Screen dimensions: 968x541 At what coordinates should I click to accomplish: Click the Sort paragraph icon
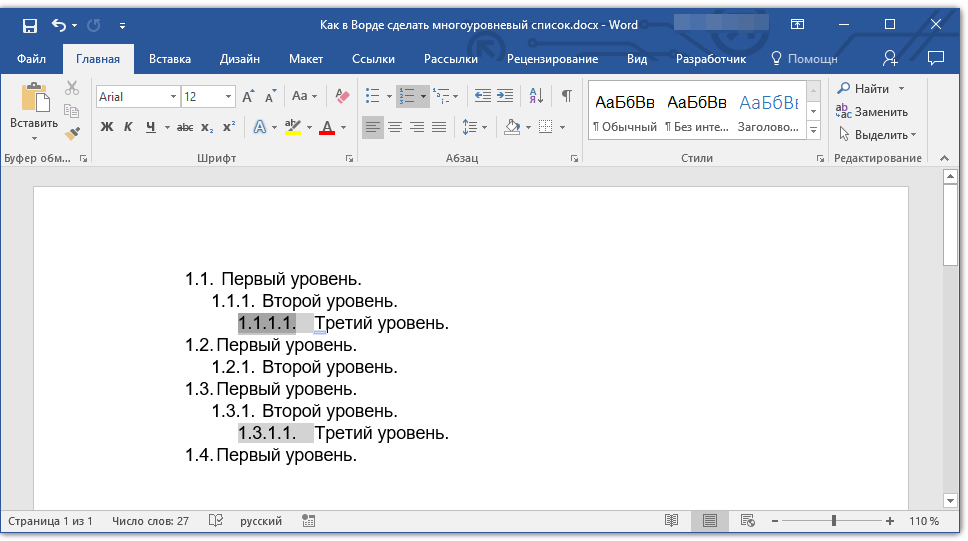coord(536,96)
